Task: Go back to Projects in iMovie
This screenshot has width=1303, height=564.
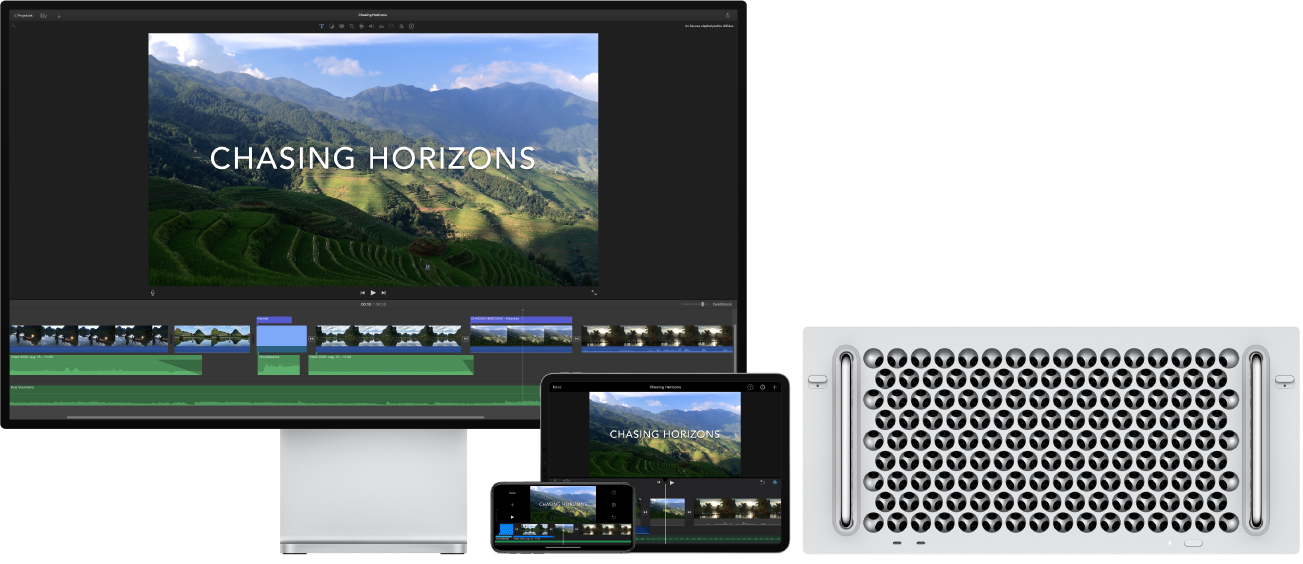Action: (x=23, y=16)
